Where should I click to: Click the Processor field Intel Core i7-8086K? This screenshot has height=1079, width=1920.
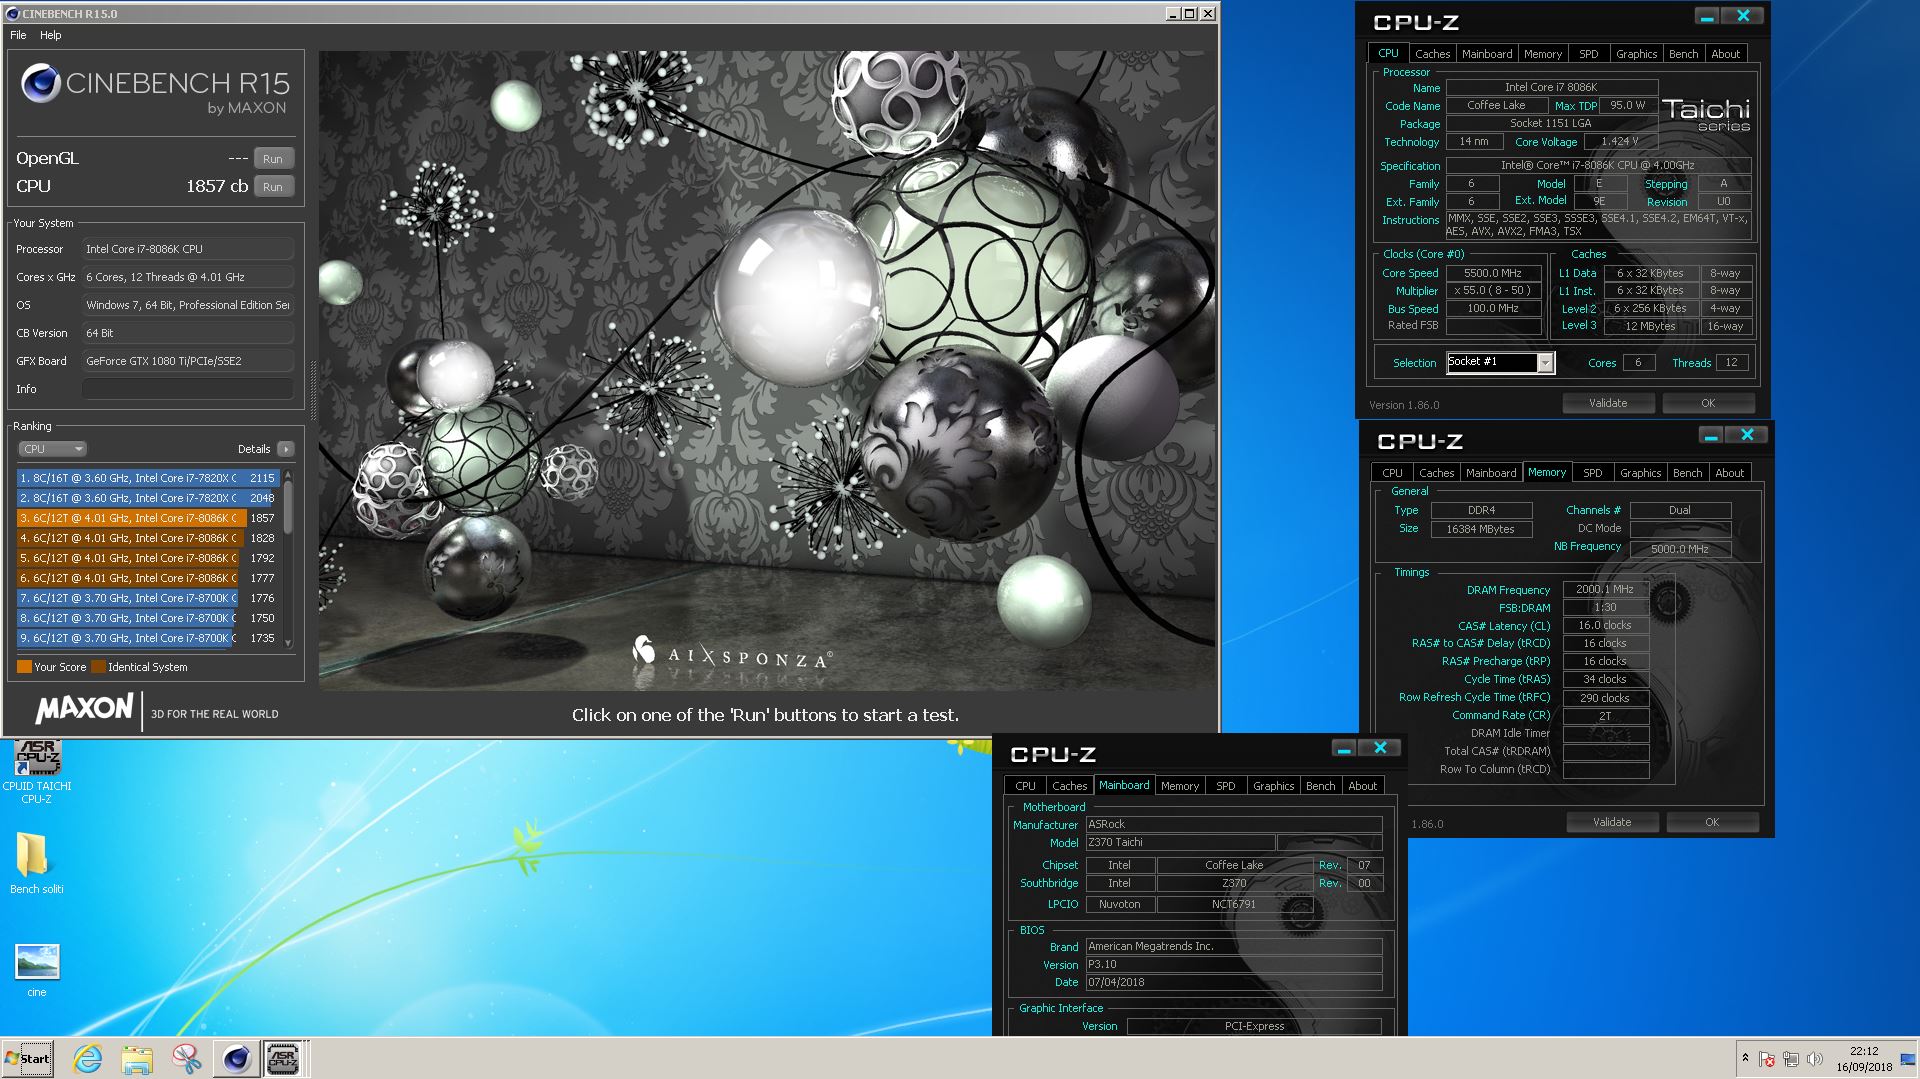coord(188,249)
